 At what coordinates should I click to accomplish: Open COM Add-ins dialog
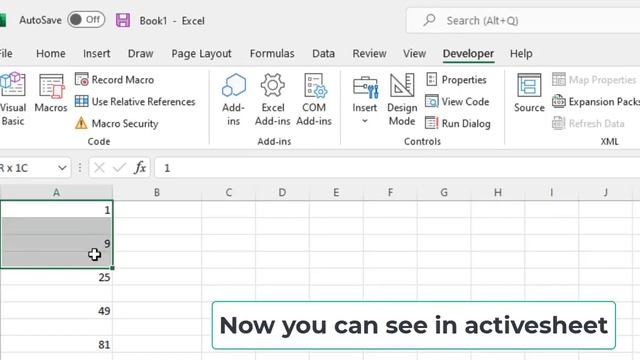(314, 99)
